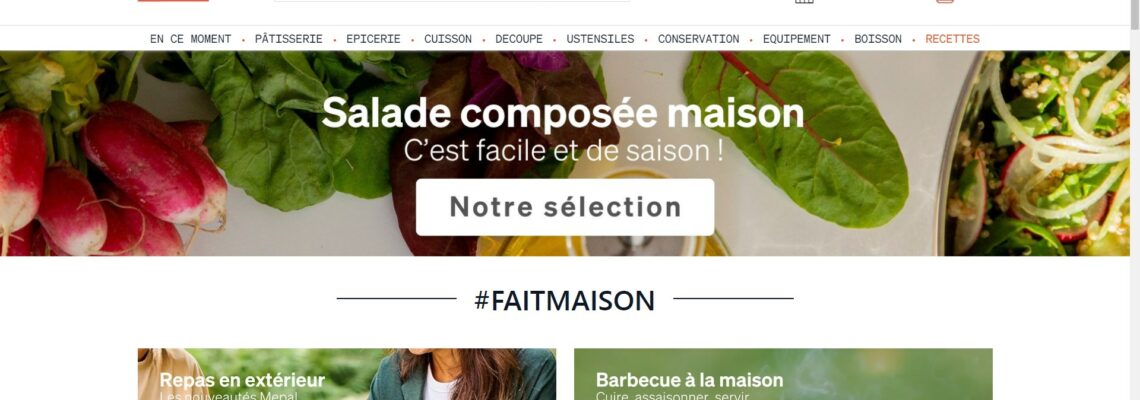Open the EN CE MOMENT menu
This screenshot has width=1140, height=400.
[x=190, y=39]
